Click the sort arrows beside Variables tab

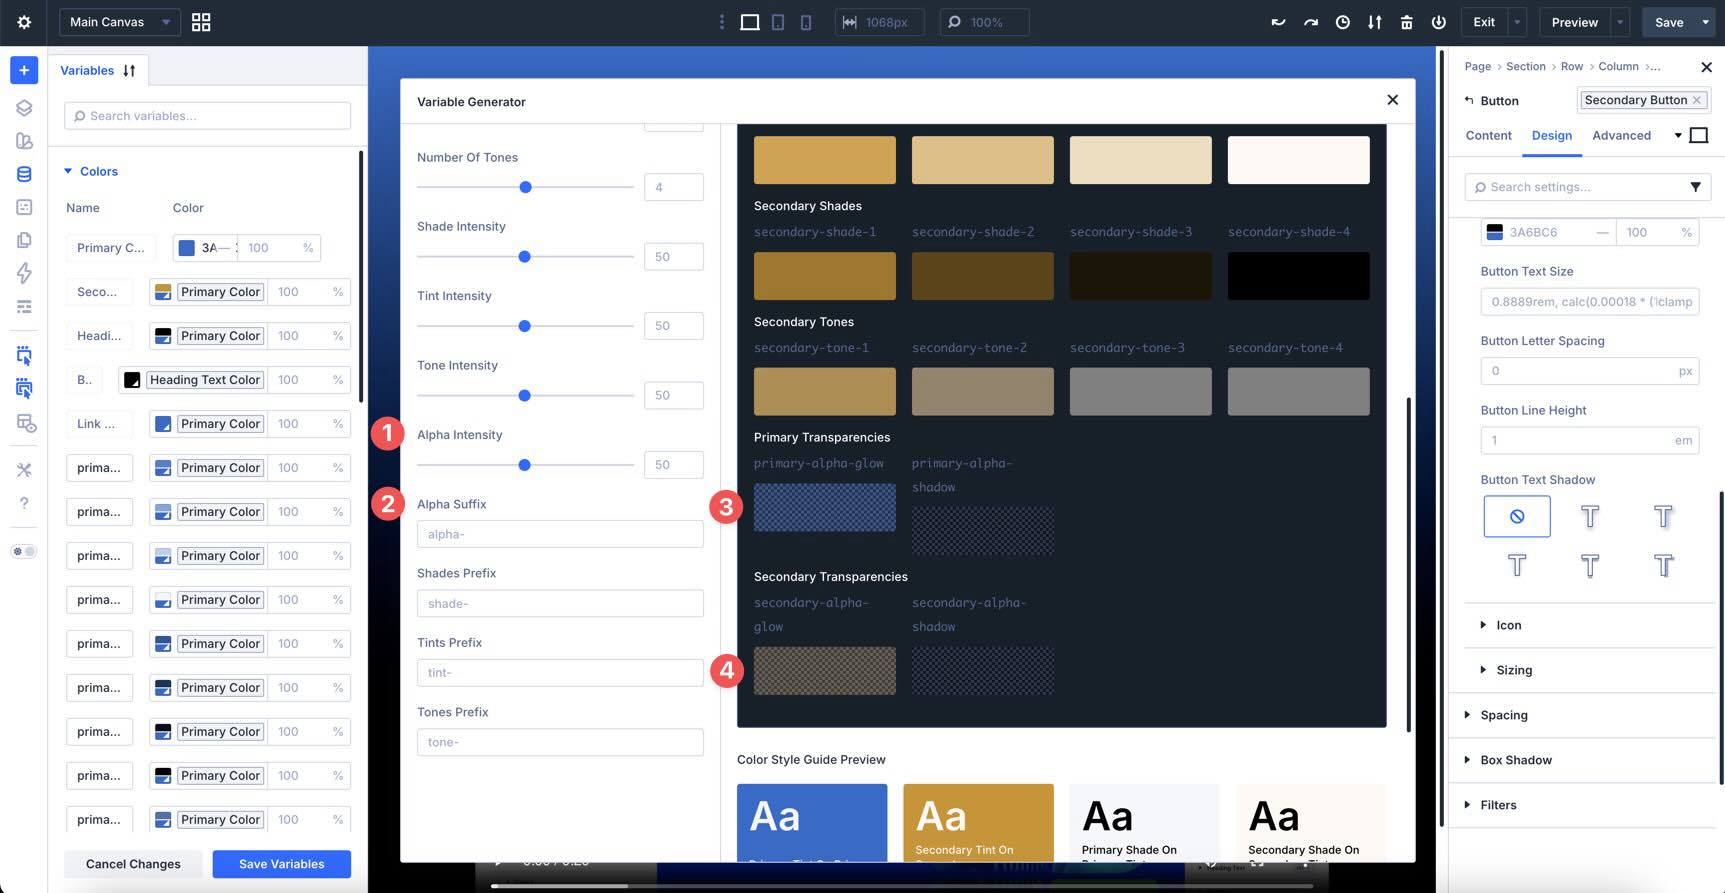(129, 71)
